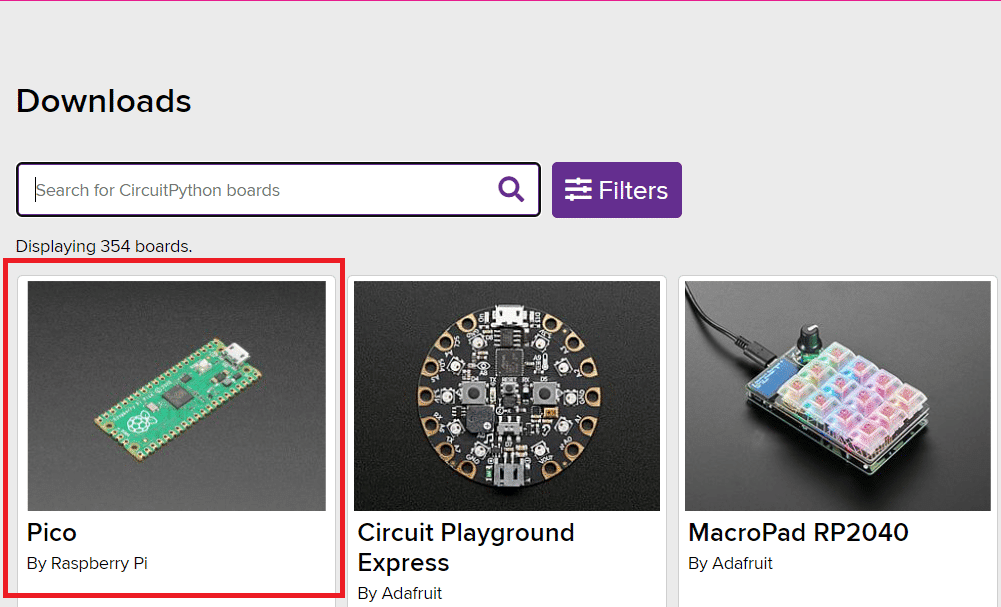Viewport: 1001px width, 607px height.
Task: Click By Adafruit under Circuit Playground Express
Action: [x=400, y=594]
